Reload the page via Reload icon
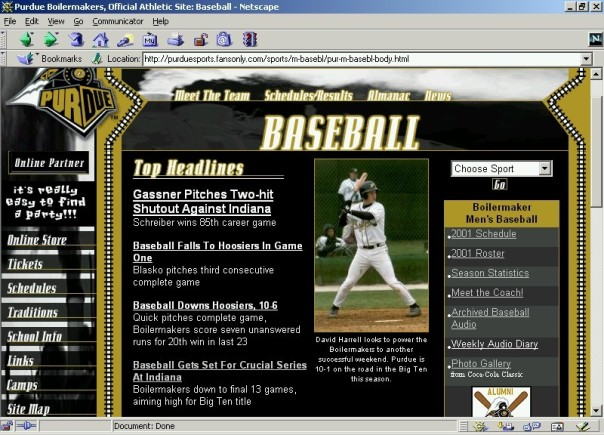 pos(76,39)
